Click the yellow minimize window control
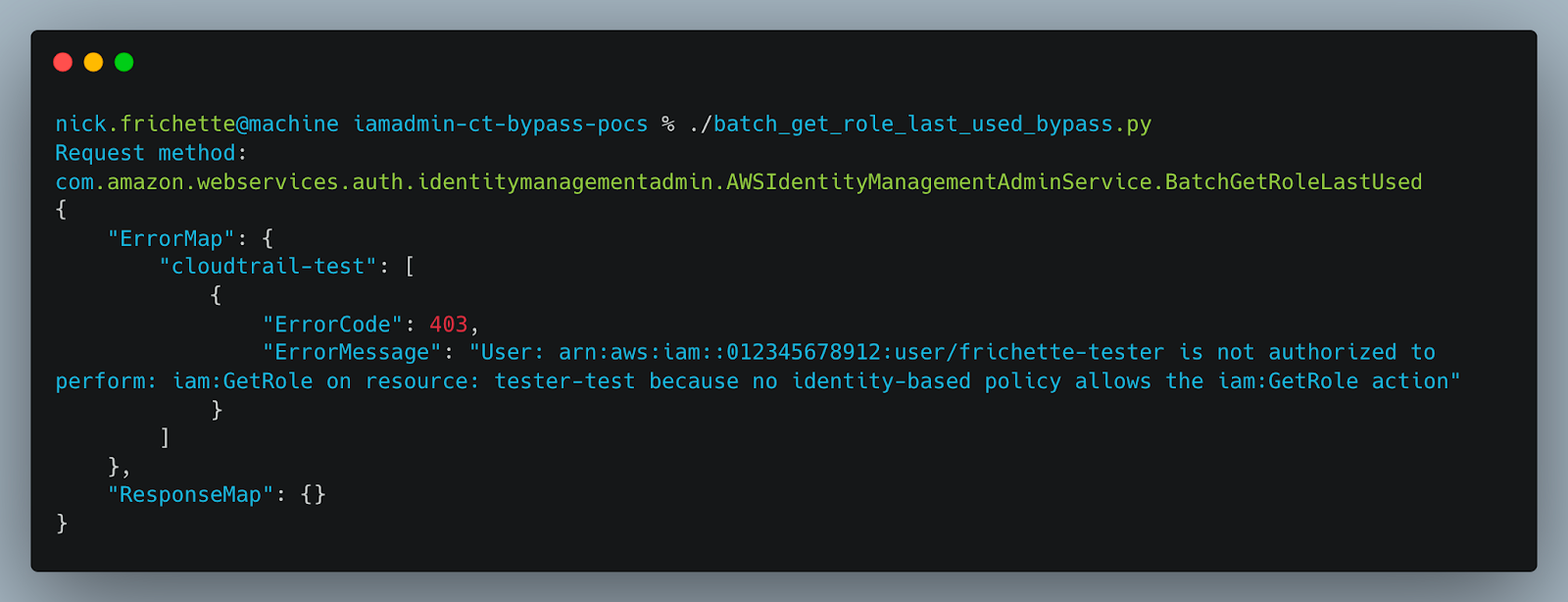Screen dimensions: 1568x602 tap(93, 61)
